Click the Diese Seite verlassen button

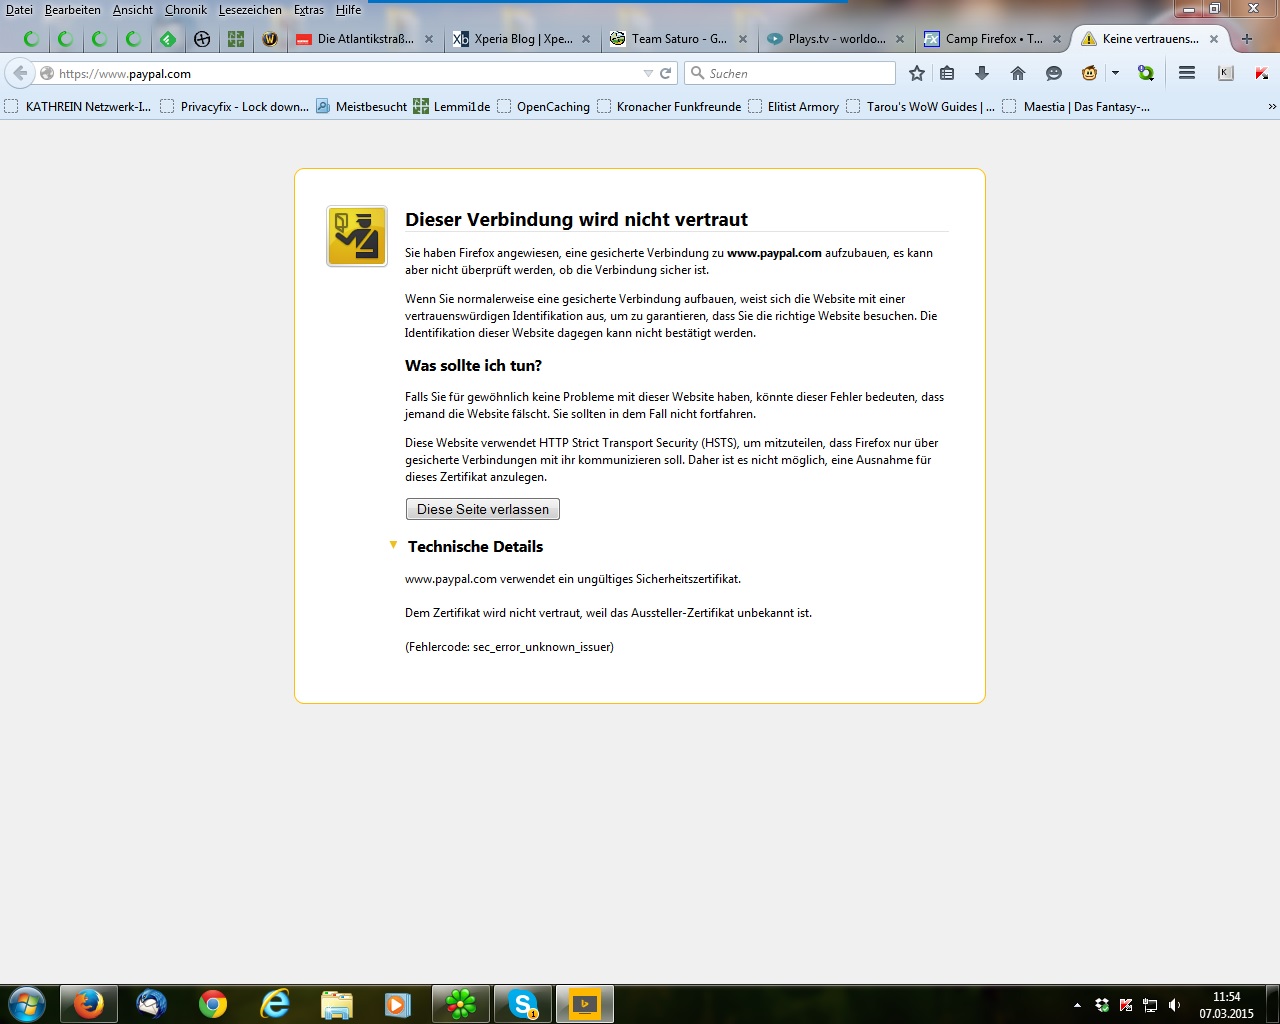483,509
